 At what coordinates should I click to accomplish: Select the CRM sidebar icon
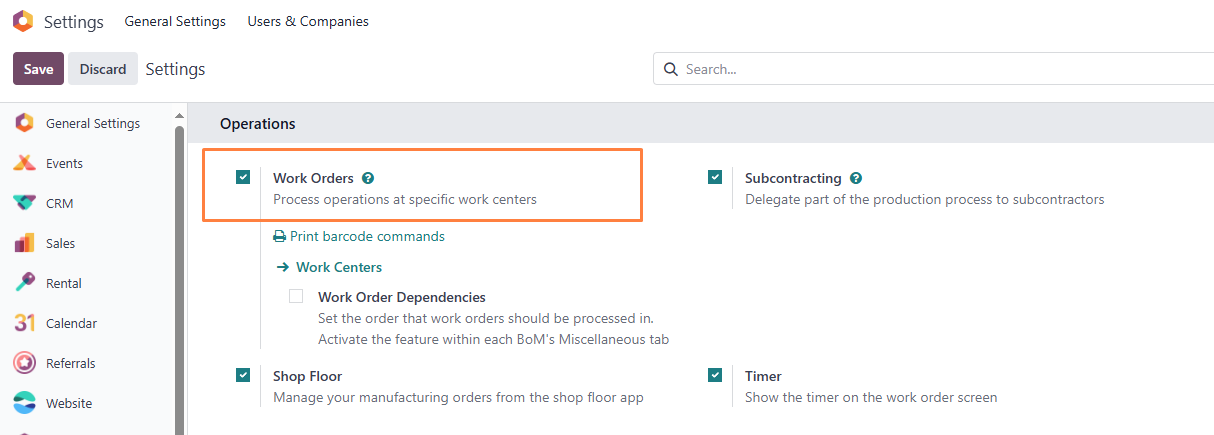click(x=25, y=203)
